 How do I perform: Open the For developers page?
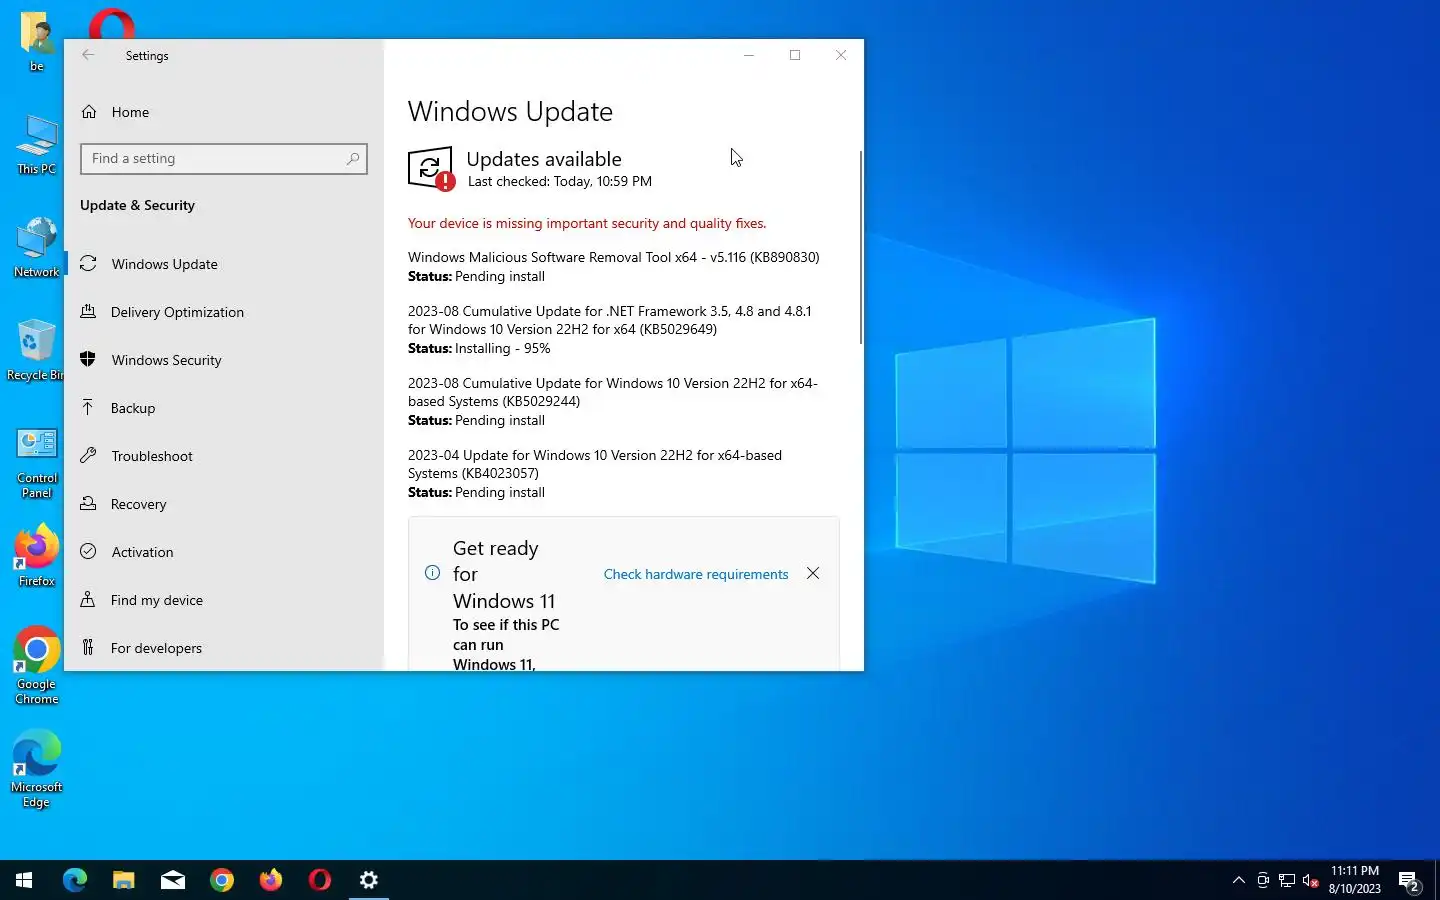click(224, 648)
